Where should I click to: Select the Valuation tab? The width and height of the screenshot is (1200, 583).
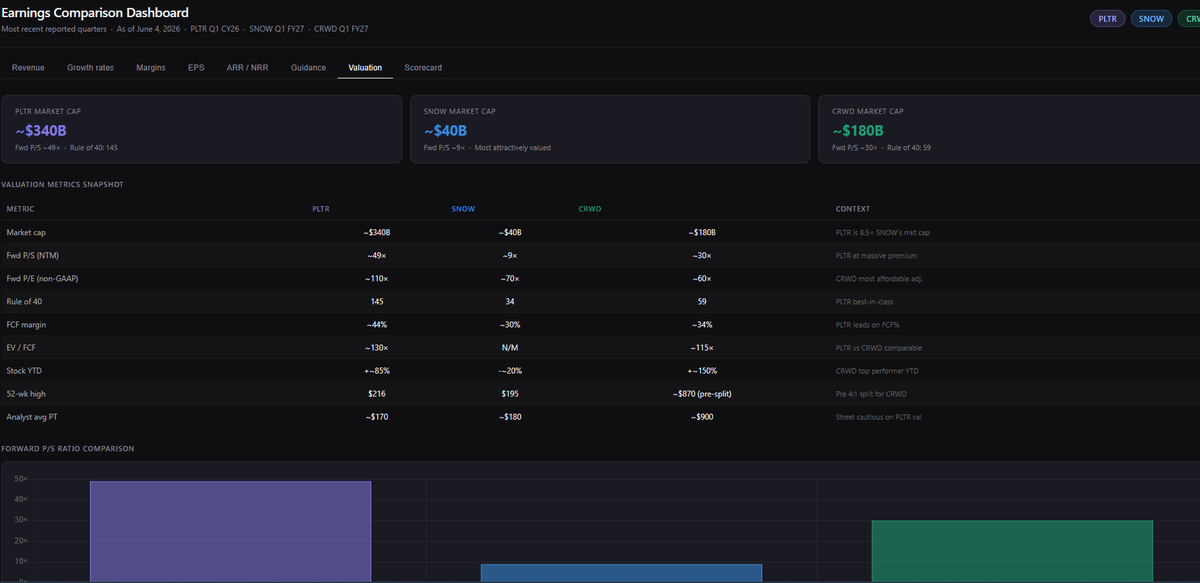(365, 67)
